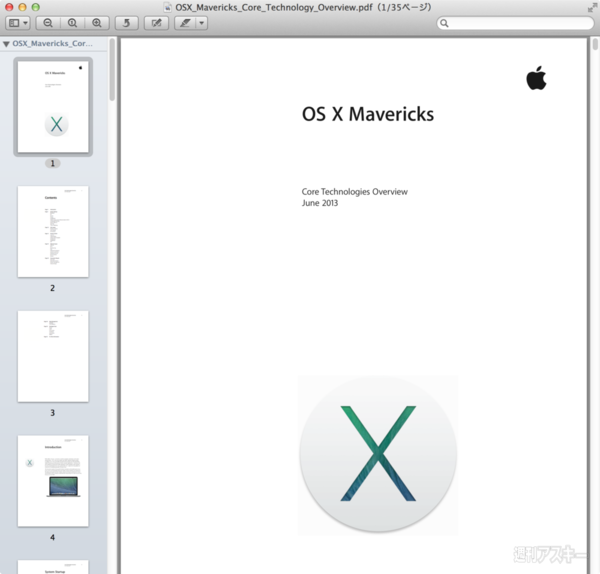Enter full screen with the arrows icon
600x574 pixels.
592,8
